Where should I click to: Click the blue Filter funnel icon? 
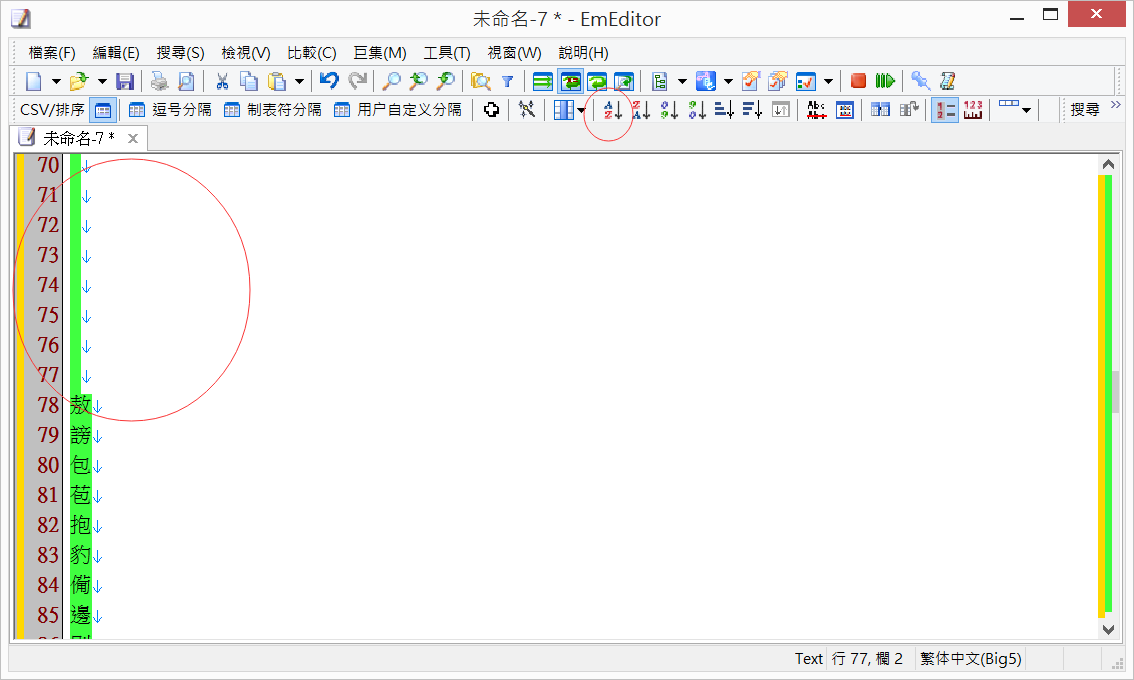(x=508, y=81)
